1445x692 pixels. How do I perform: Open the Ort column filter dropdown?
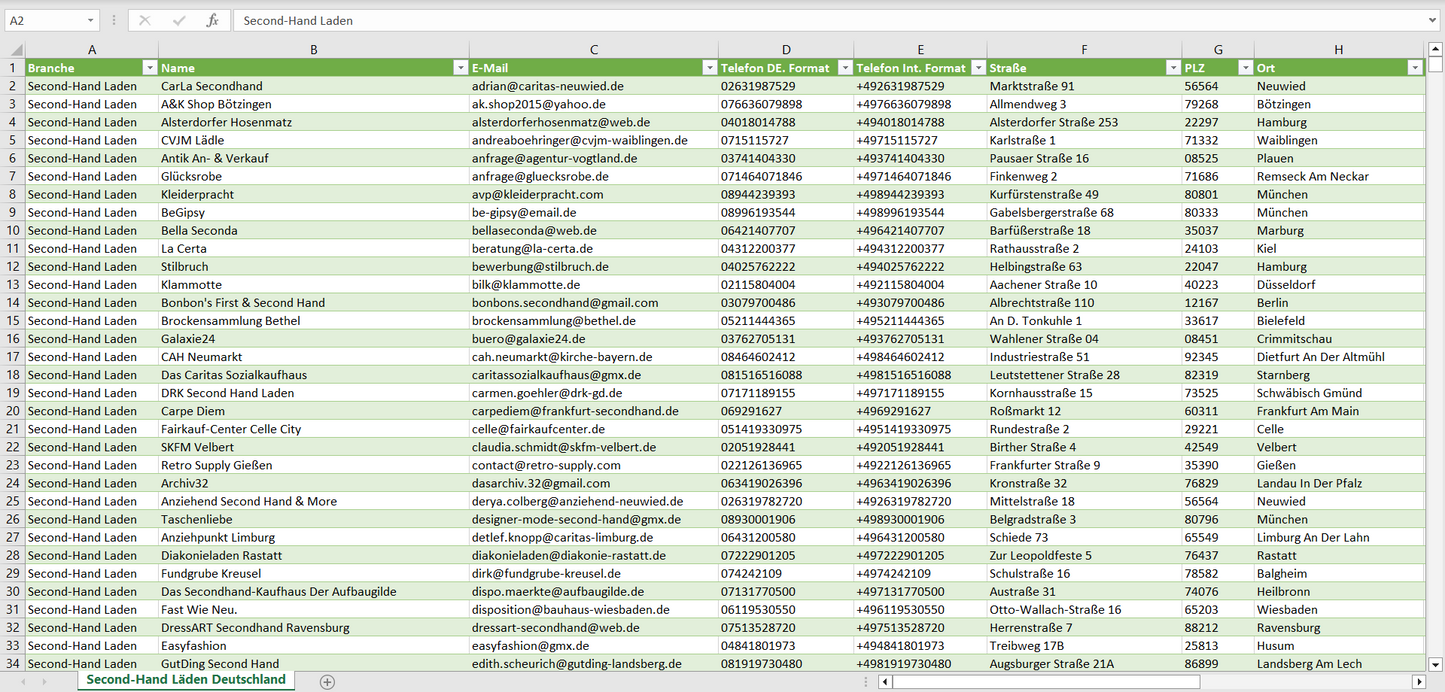pyautogui.click(x=1414, y=68)
